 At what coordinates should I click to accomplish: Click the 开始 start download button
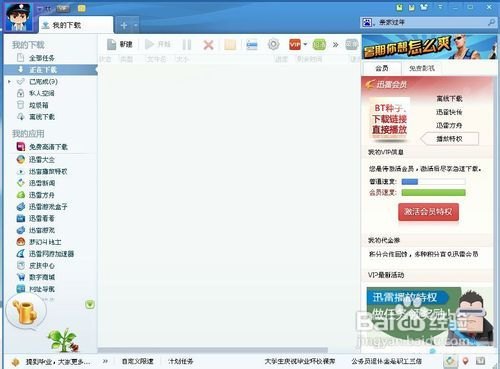pos(158,44)
